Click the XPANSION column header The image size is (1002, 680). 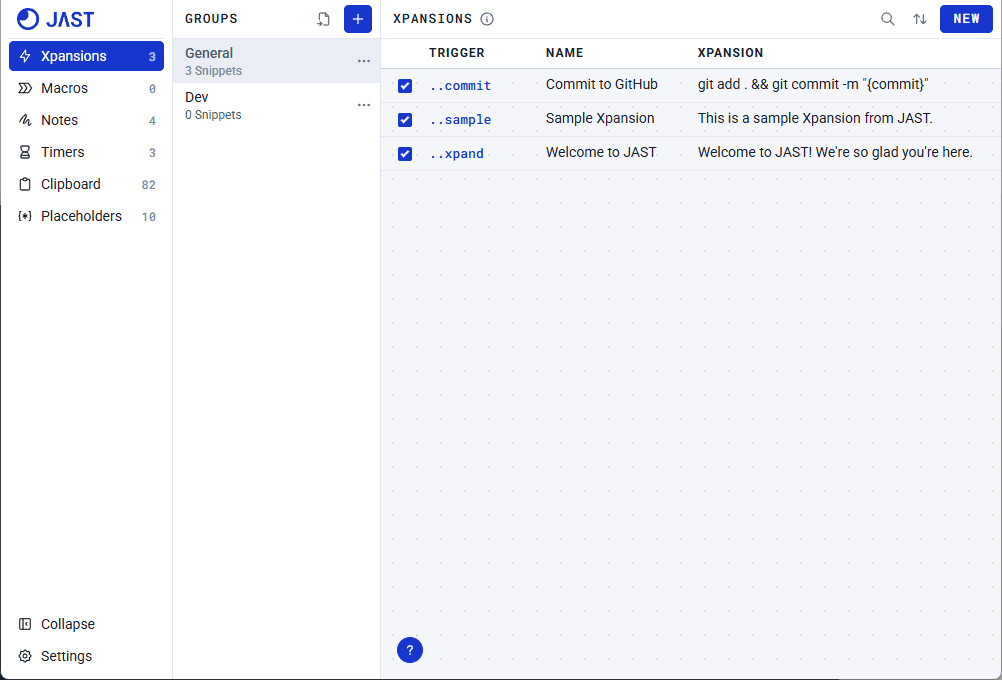[730, 53]
